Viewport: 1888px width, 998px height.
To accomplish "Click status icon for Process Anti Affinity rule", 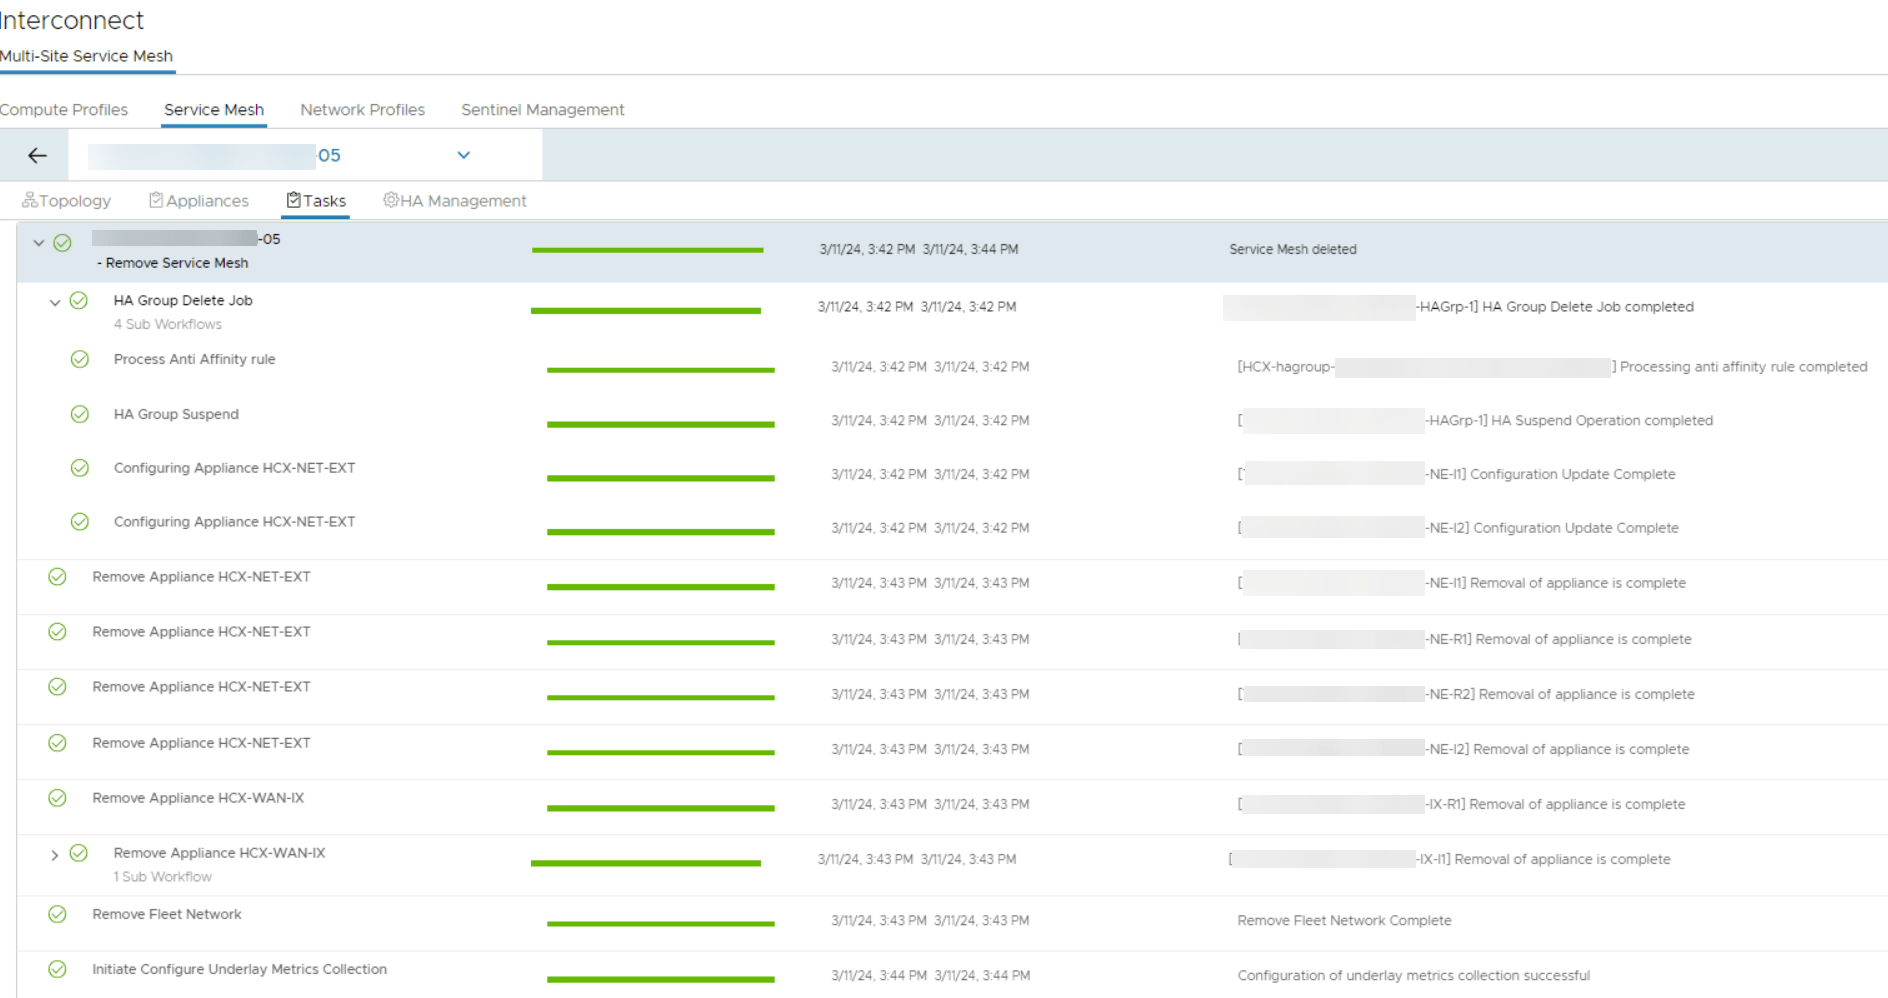I will pos(80,359).
